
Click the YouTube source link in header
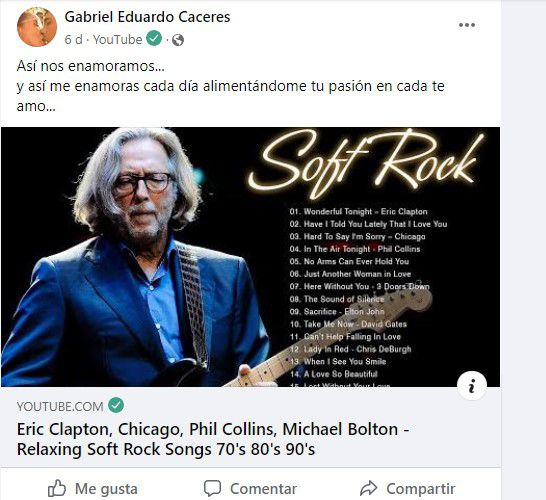[x=117, y=39]
